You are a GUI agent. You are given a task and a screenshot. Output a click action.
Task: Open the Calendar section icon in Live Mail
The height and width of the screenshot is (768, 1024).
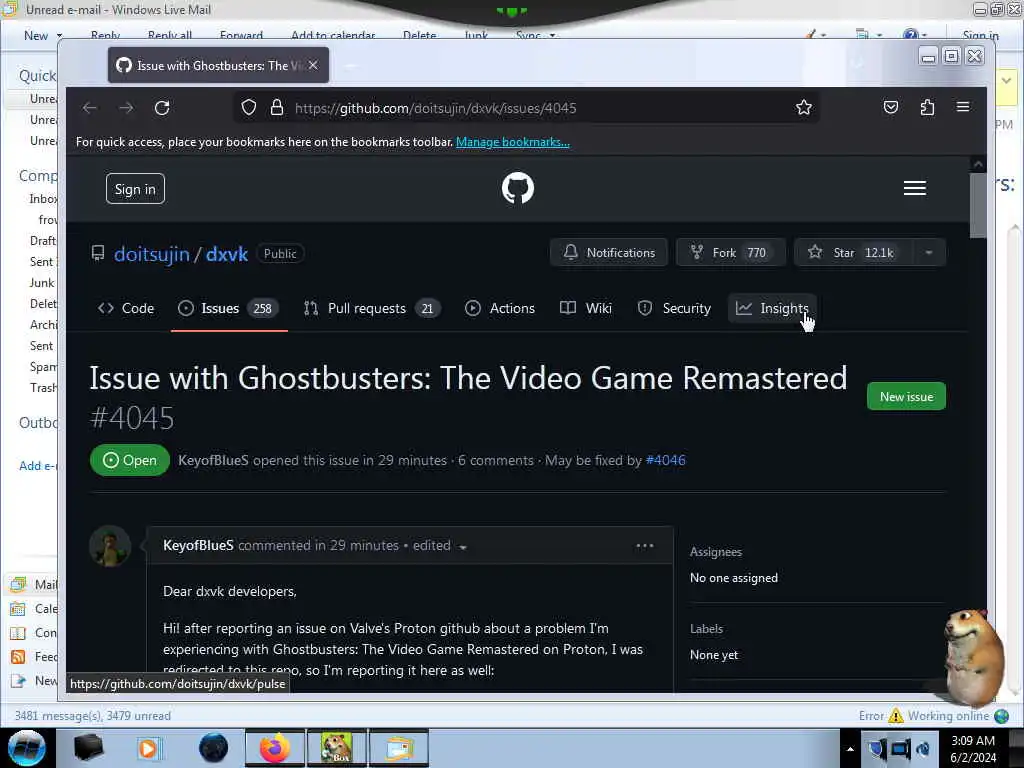18,609
